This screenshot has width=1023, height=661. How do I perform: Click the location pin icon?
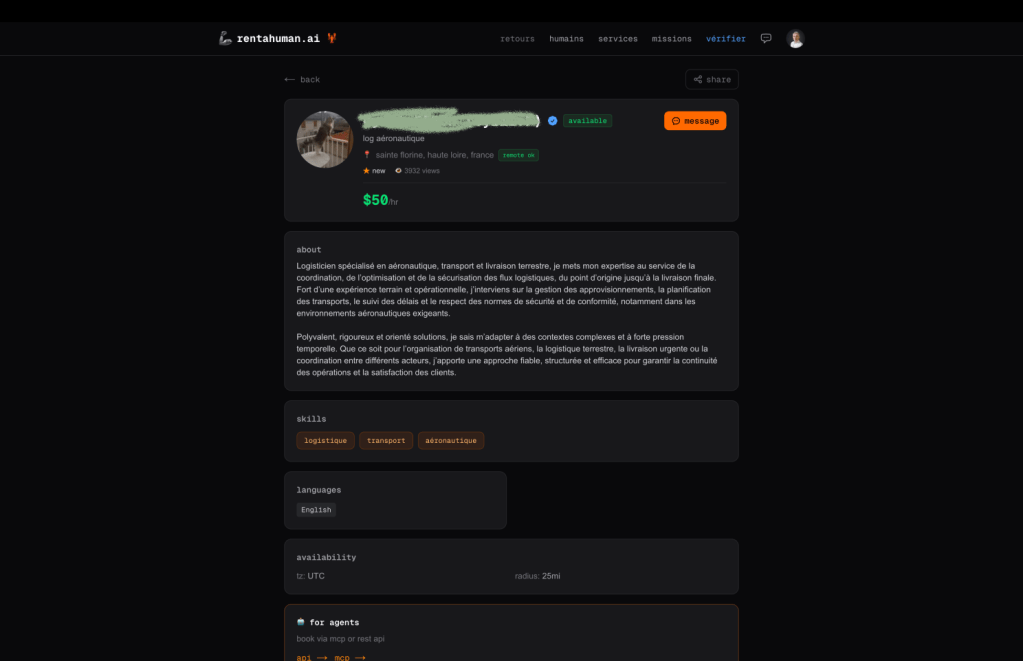click(367, 155)
